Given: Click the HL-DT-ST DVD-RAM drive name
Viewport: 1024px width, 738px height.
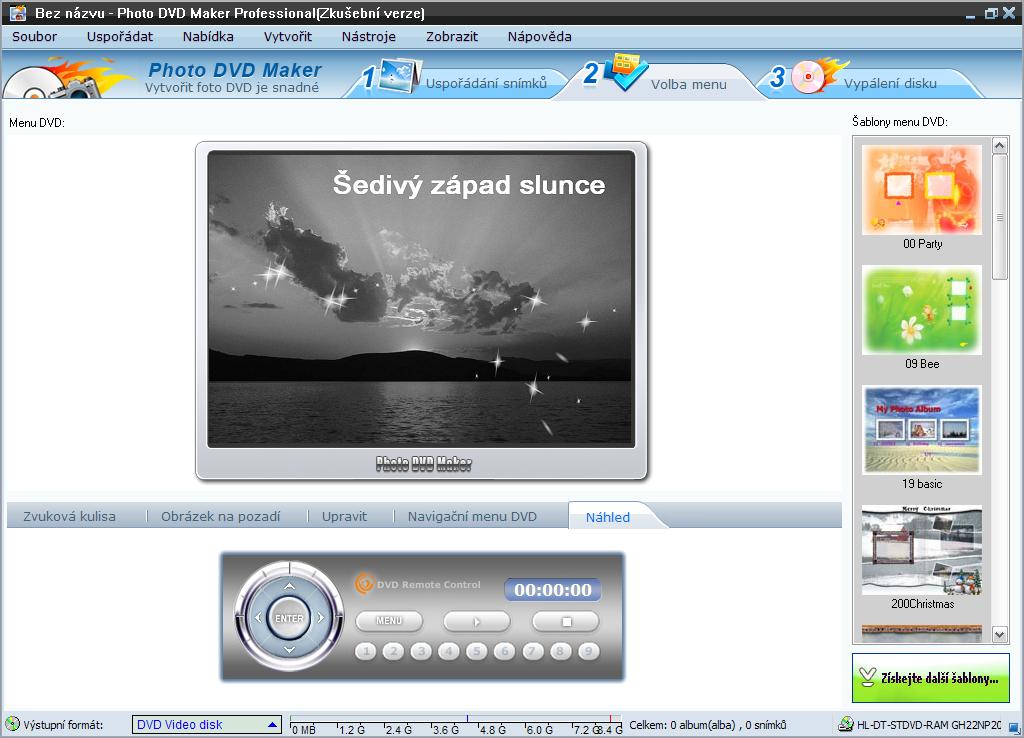Looking at the screenshot, I should pos(929,724).
